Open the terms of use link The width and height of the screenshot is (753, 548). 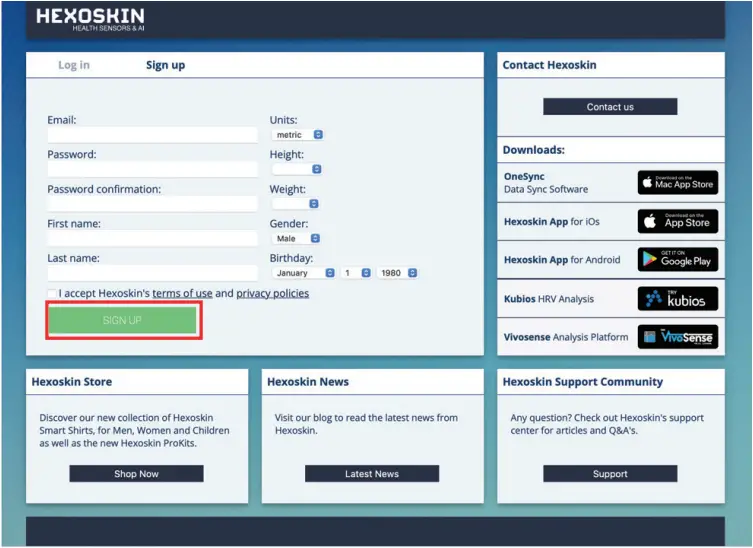click(182, 293)
